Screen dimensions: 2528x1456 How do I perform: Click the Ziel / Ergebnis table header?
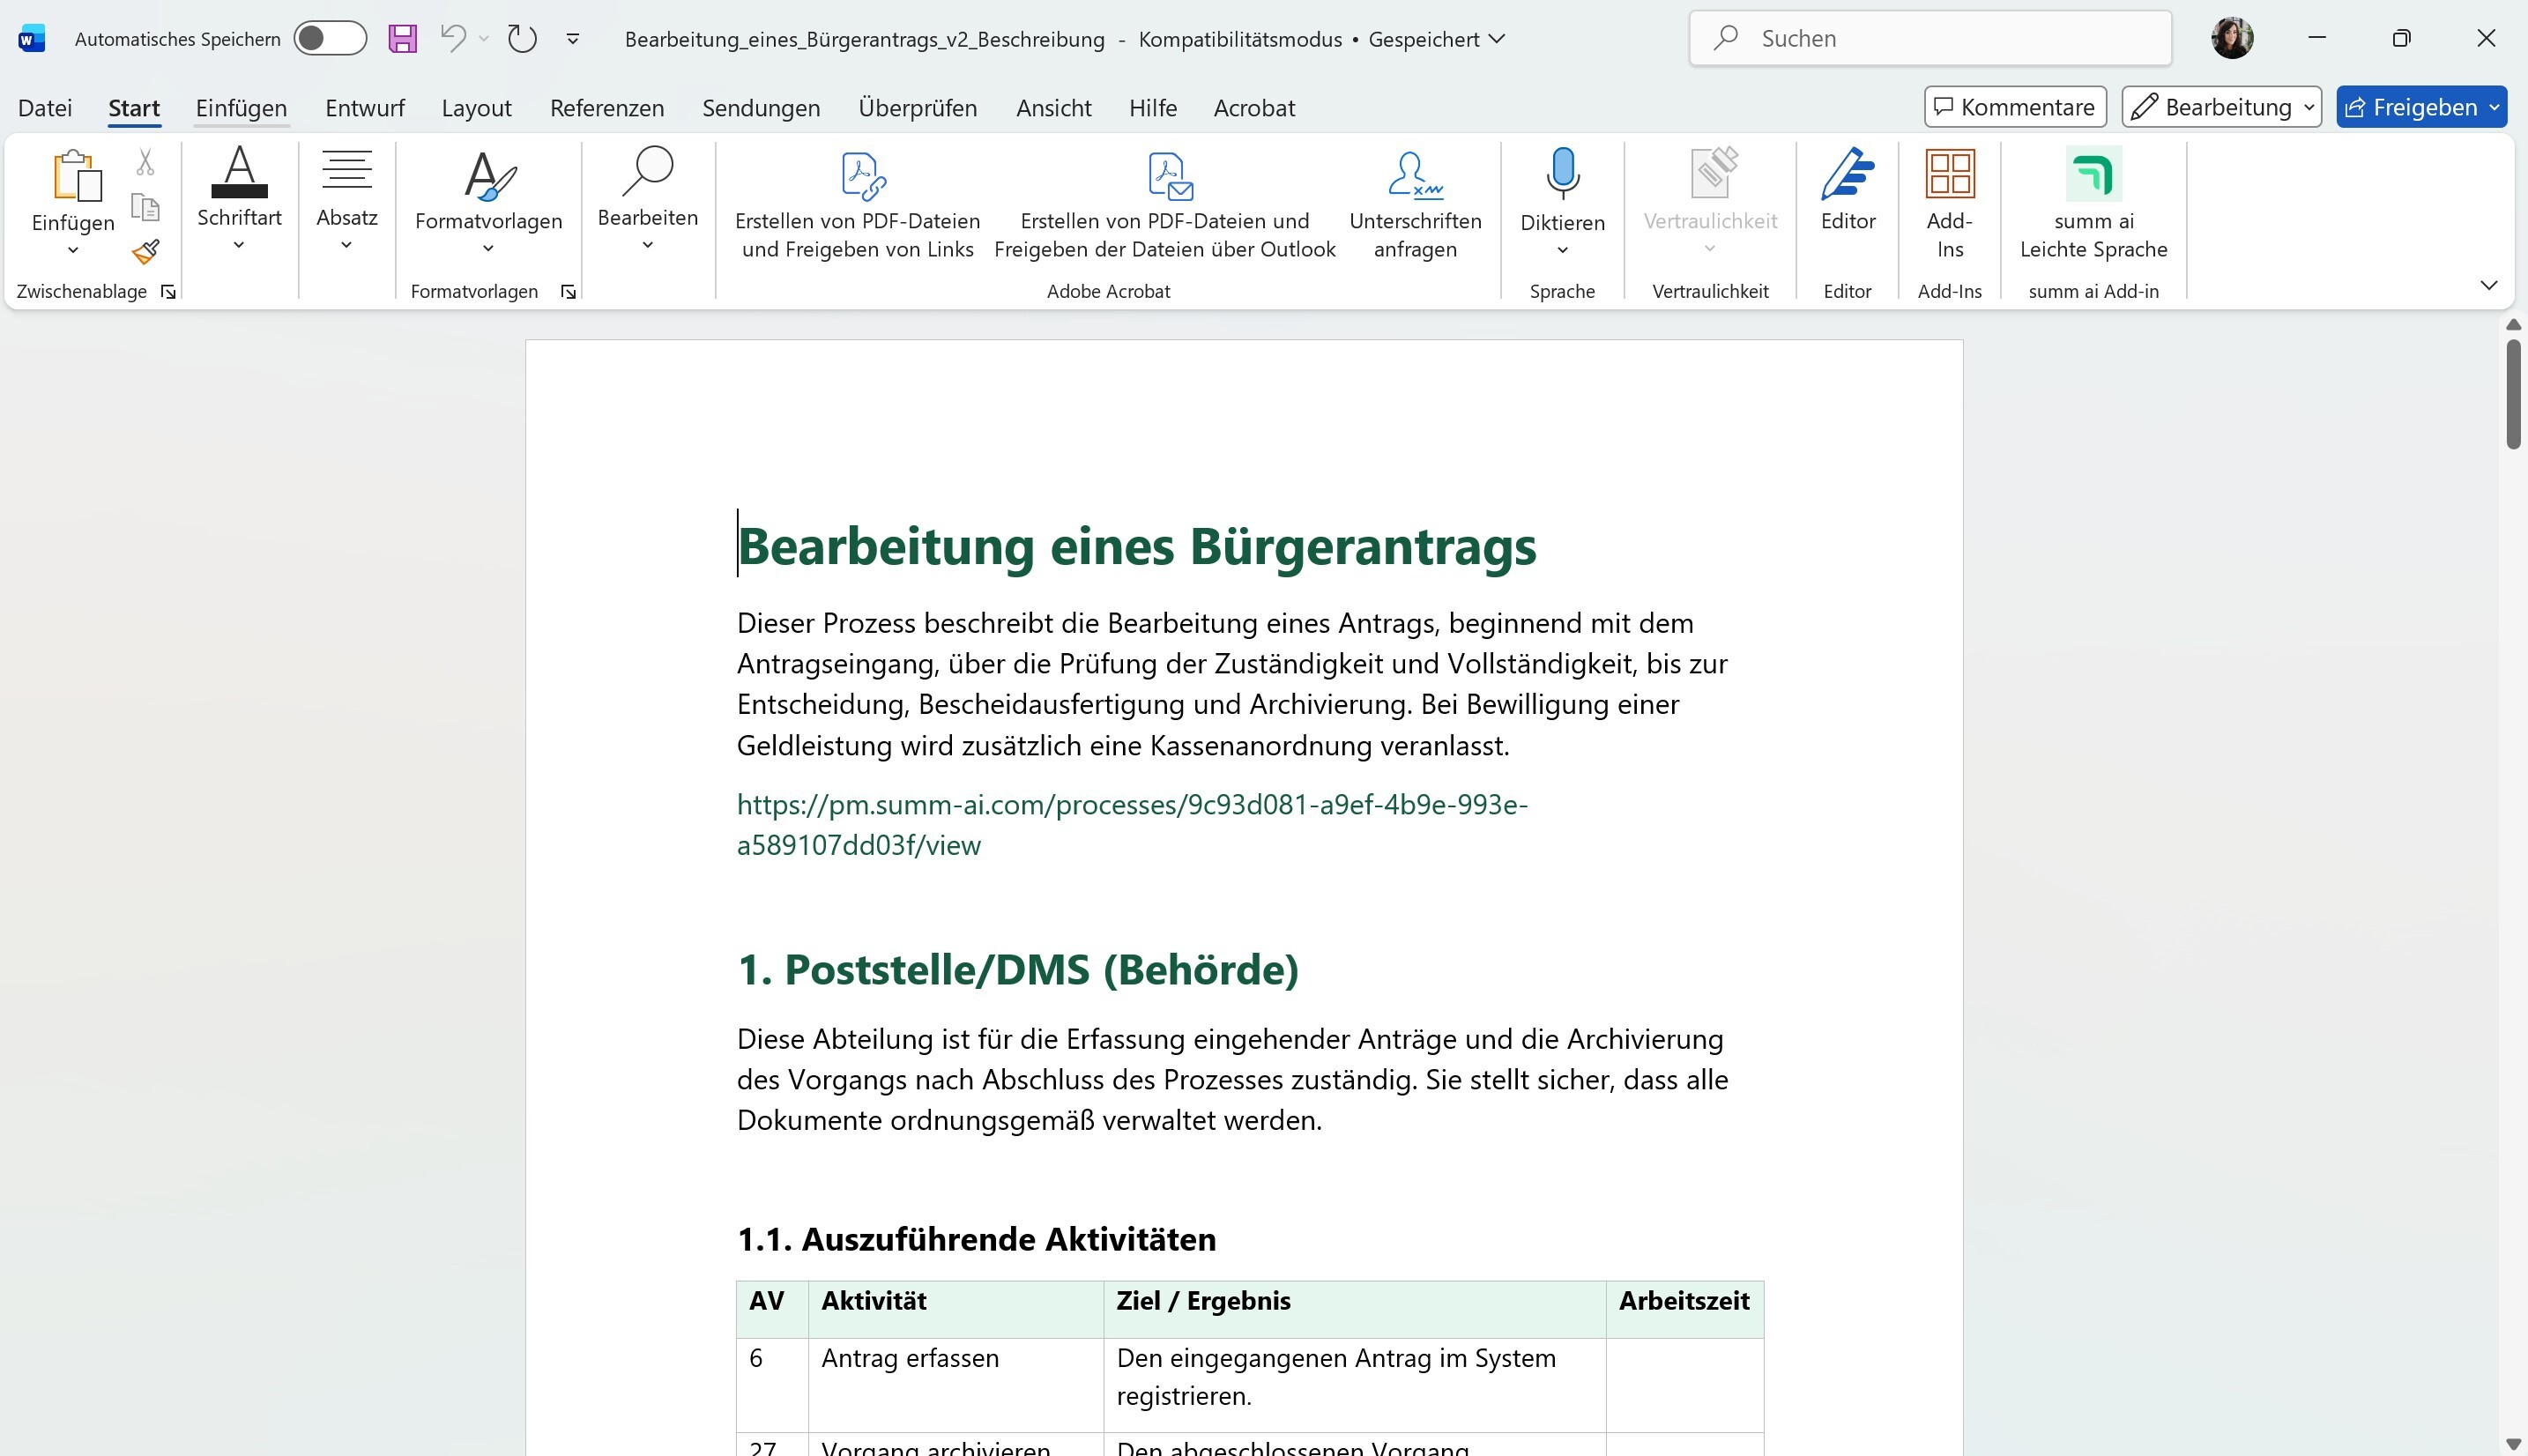point(1354,1308)
